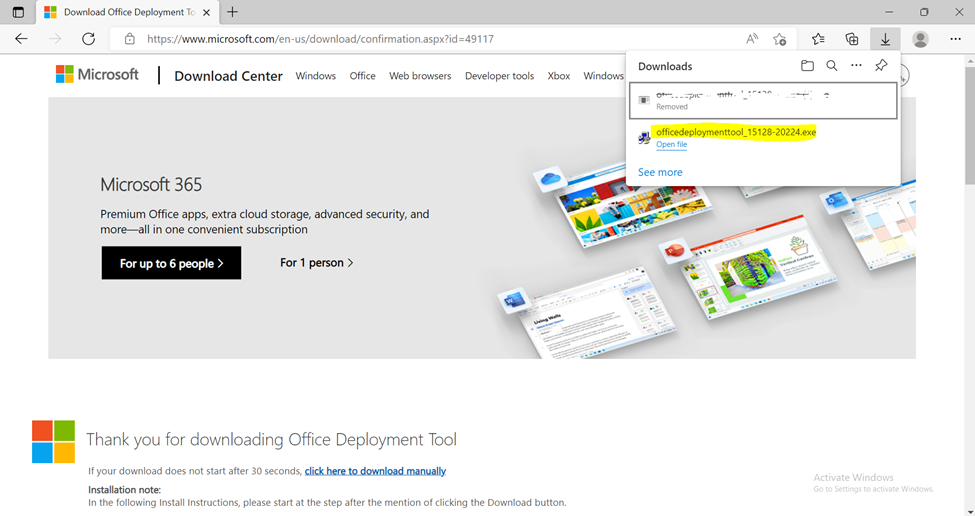Open downloads folder icon in Downloads panel
975x516 pixels.
point(807,65)
